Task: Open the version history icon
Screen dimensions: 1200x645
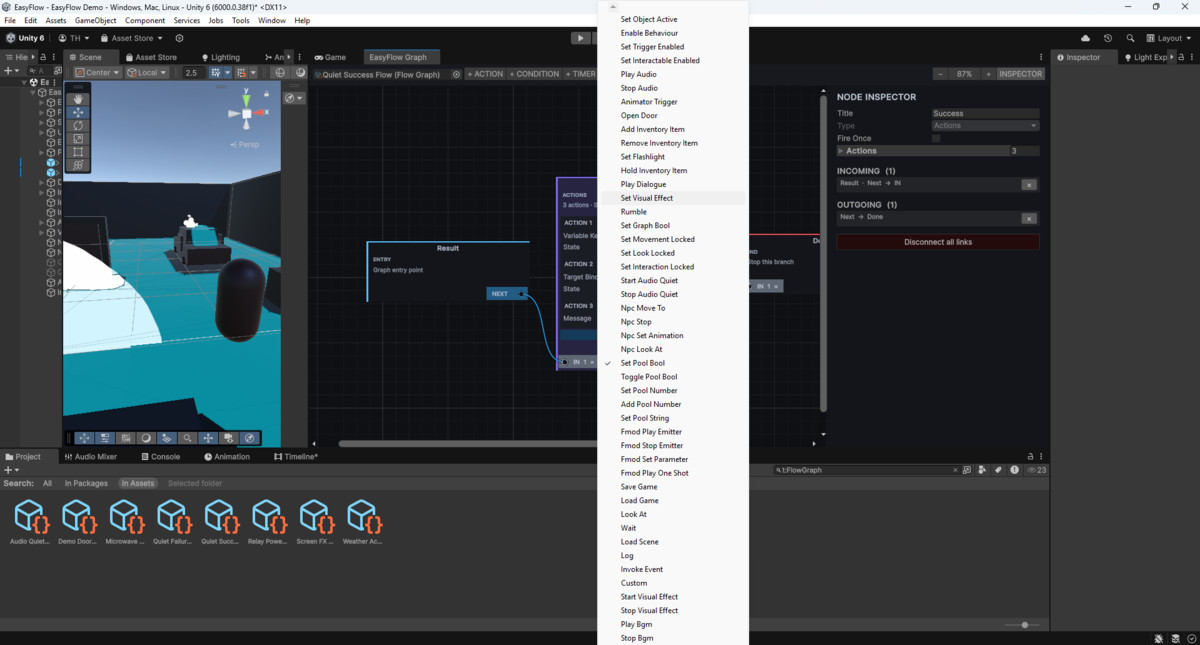Action: coord(1108,38)
